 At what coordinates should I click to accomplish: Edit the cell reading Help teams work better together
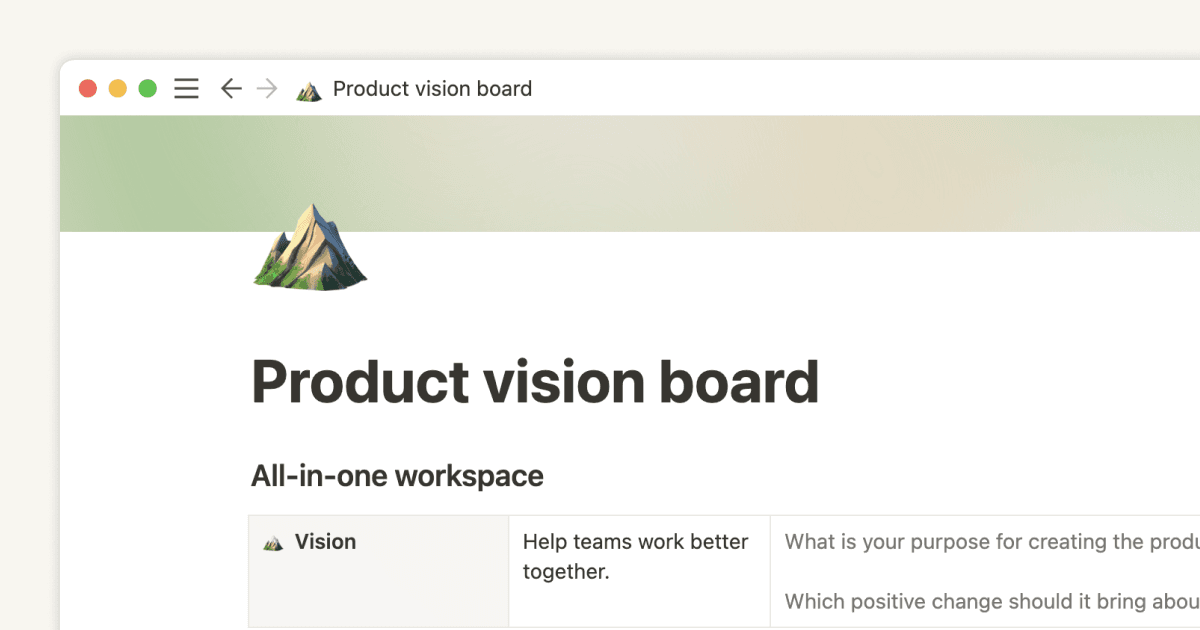coord(636,556)
